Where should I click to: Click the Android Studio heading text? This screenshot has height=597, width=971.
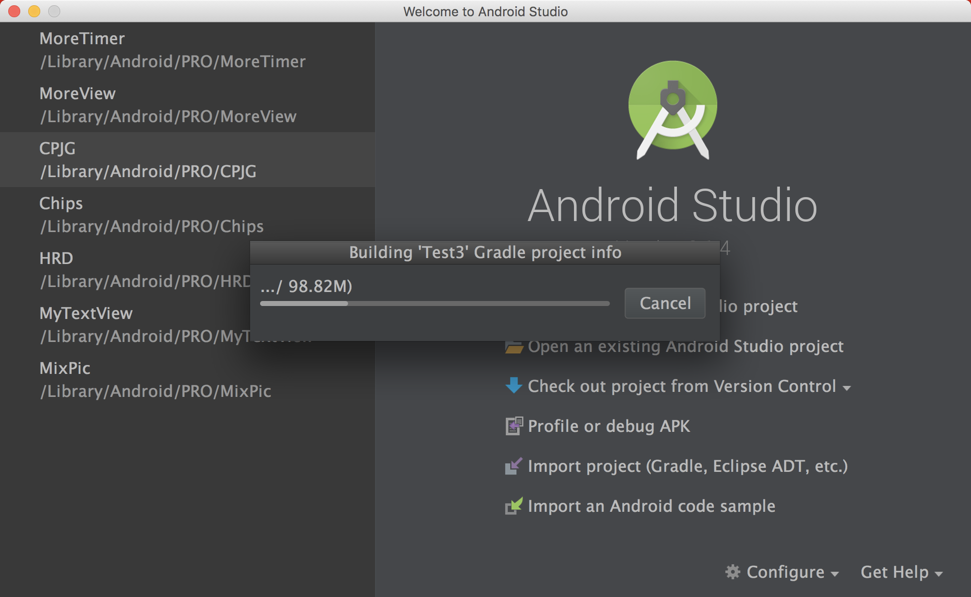(x=673, y=205)
